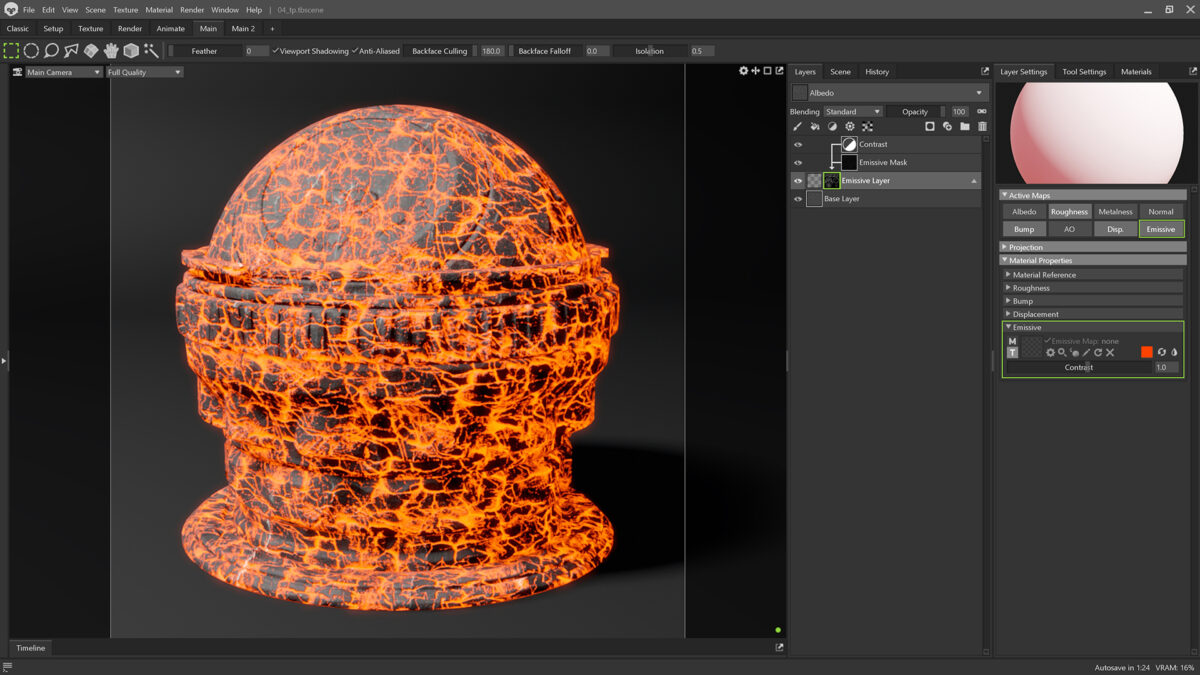The width and height of the screenshot is (1200, 675).
Task: Create a new folder in the Layers panel
Action: point(963,126)
